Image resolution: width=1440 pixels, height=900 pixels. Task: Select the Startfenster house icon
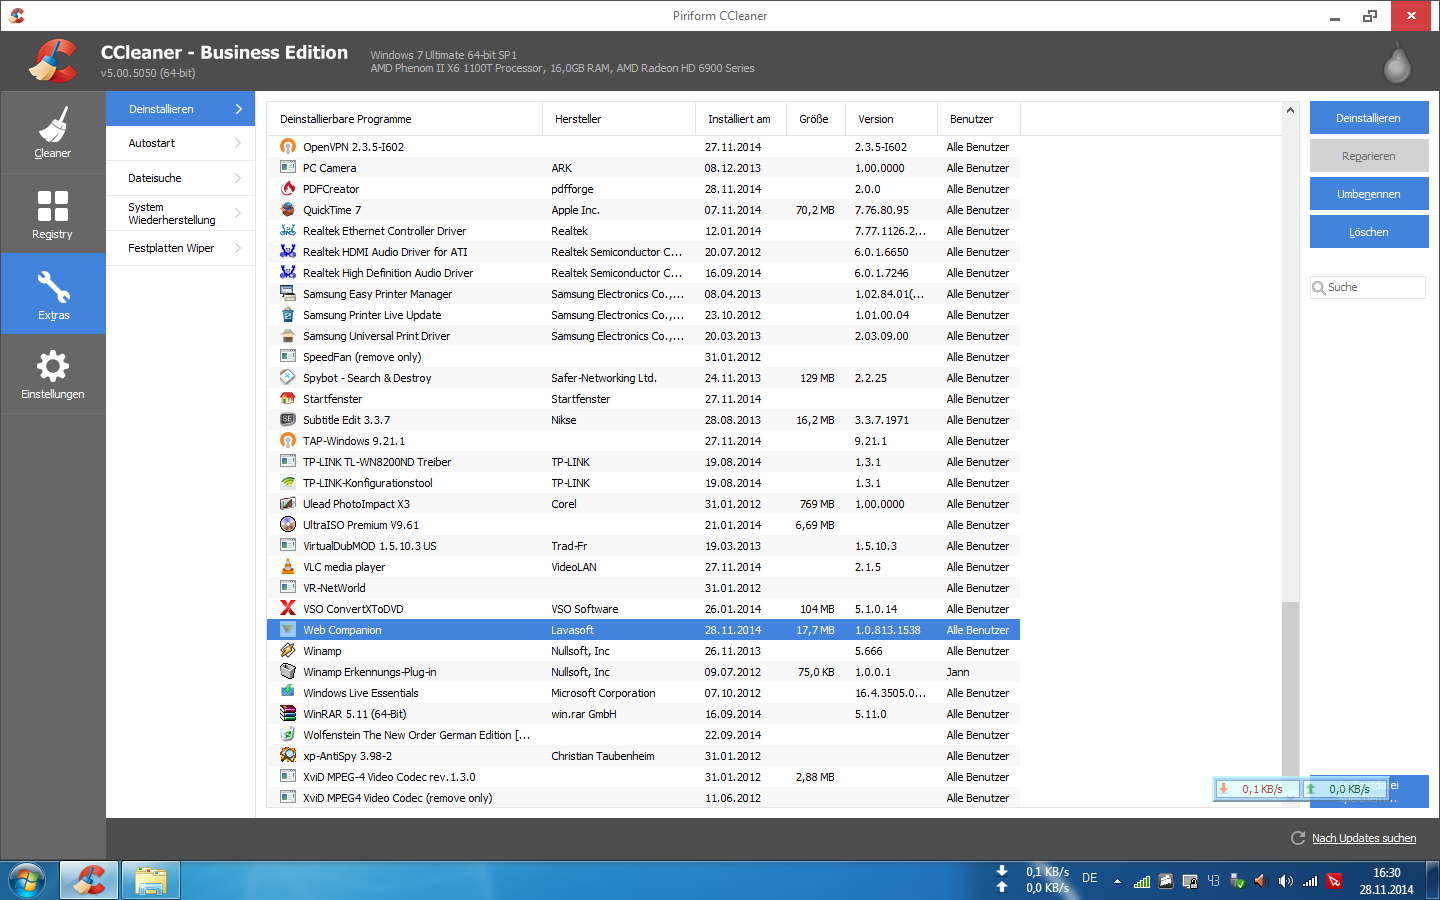point(288,399)
